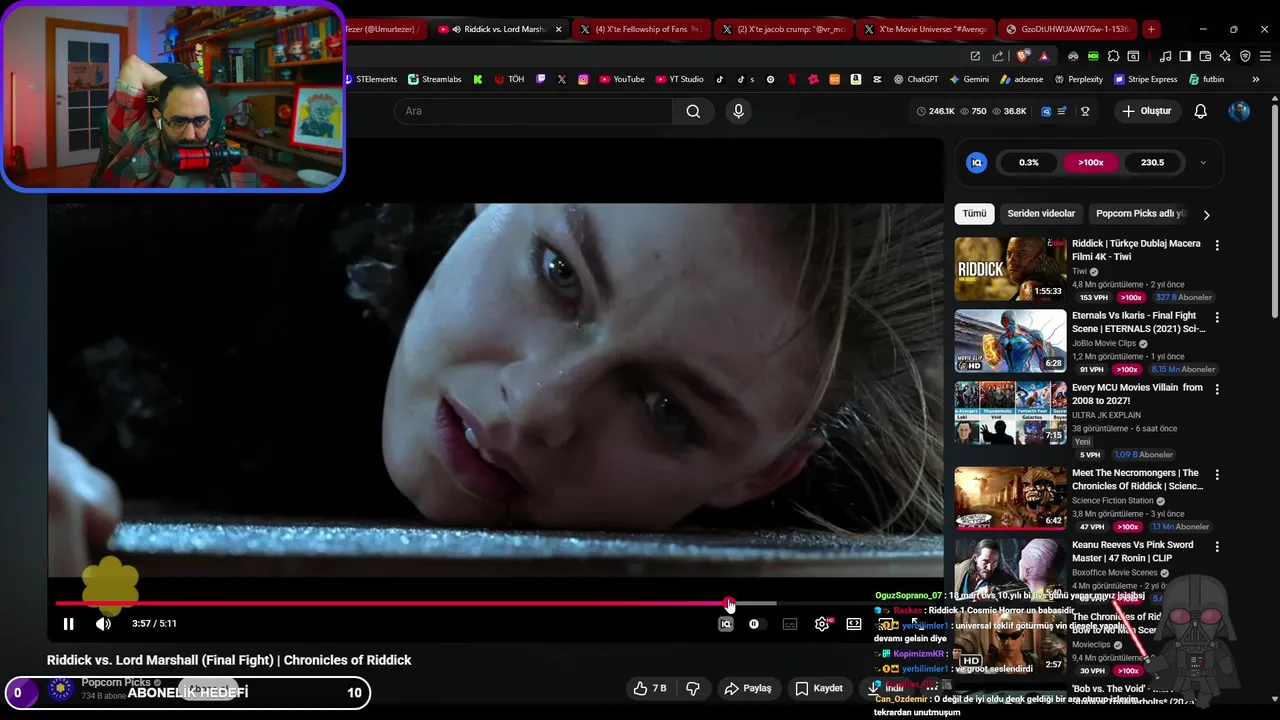This screenshot has height=720, width=1280.
Task: Click trophy icon in YouTube header
Action: pyautogui.click(x=1085, y=111)
